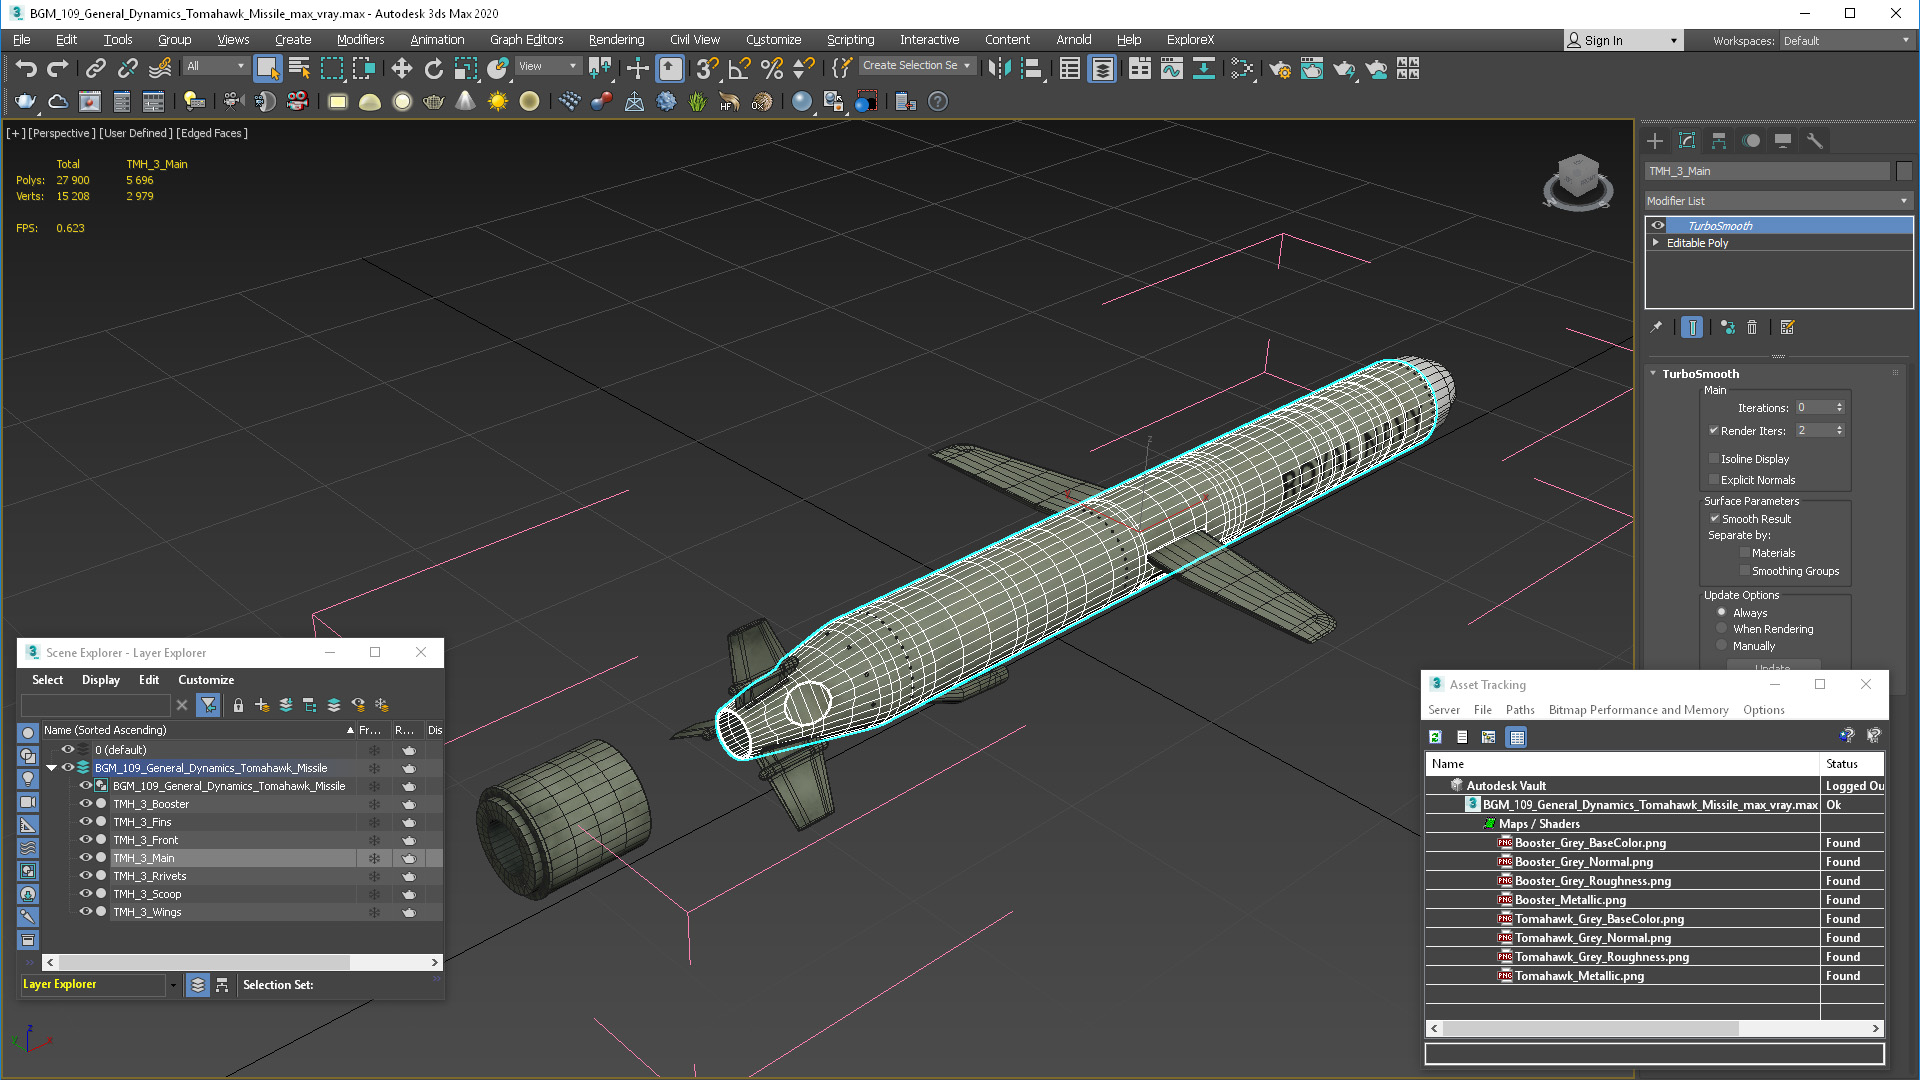
Task: Click the cone primitive icon
Action: [x=465, y=101]
